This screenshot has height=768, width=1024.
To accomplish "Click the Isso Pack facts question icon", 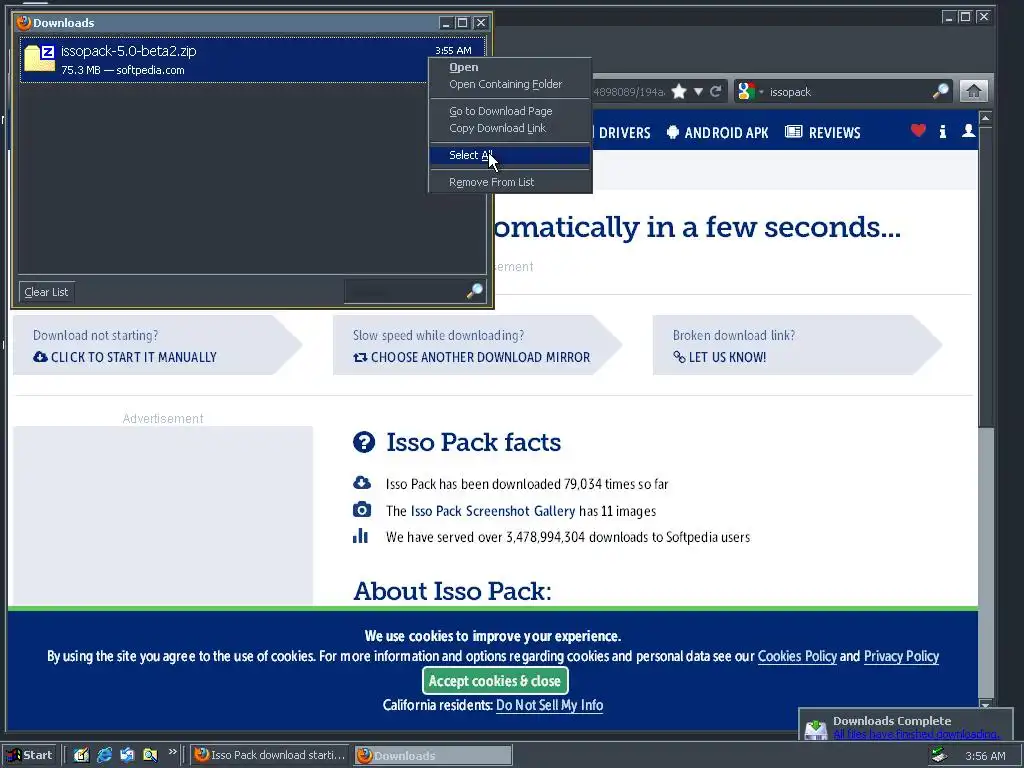I will point(364,442).
